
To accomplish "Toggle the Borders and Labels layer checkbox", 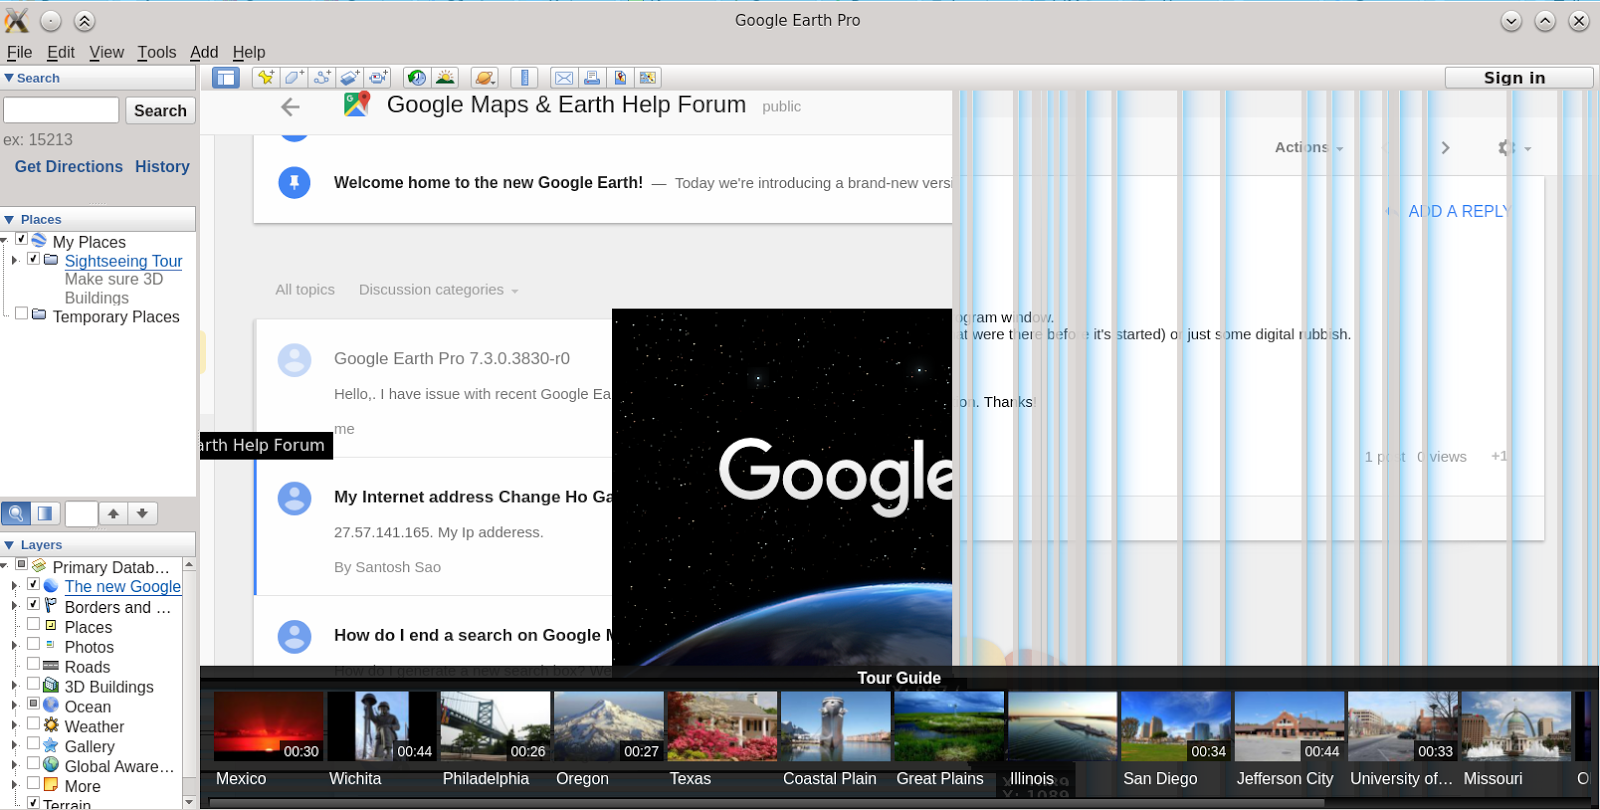I will coord(33,604).
